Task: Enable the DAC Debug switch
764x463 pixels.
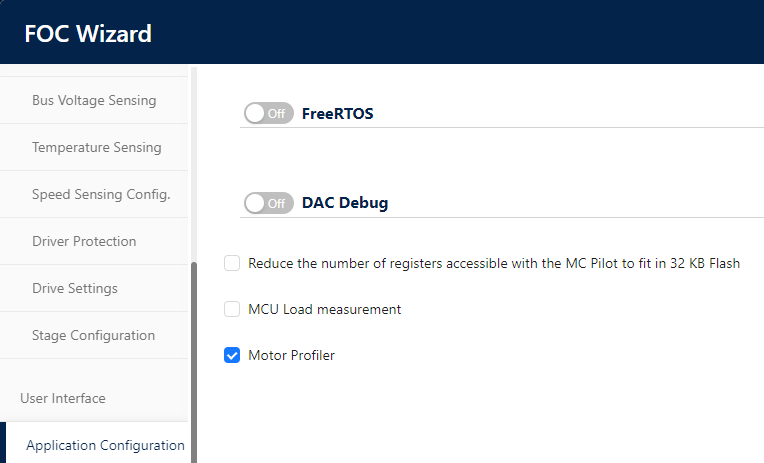Action: (268, 203)
